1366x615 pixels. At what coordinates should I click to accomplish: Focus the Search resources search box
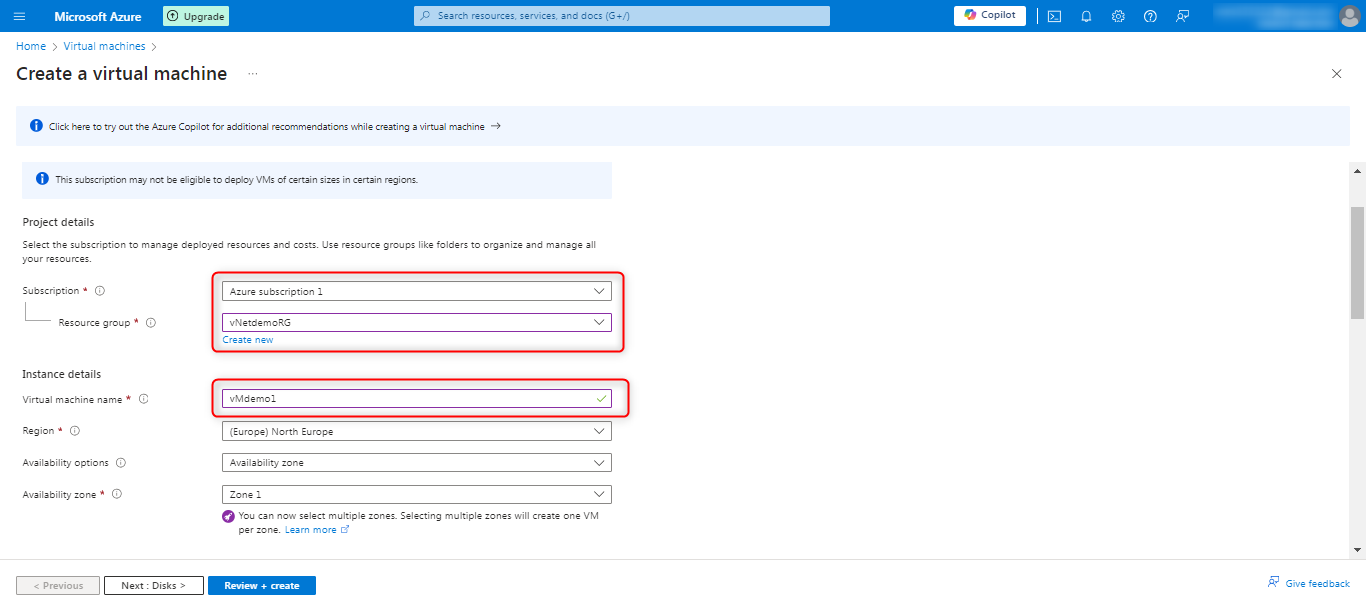[622, 16]
